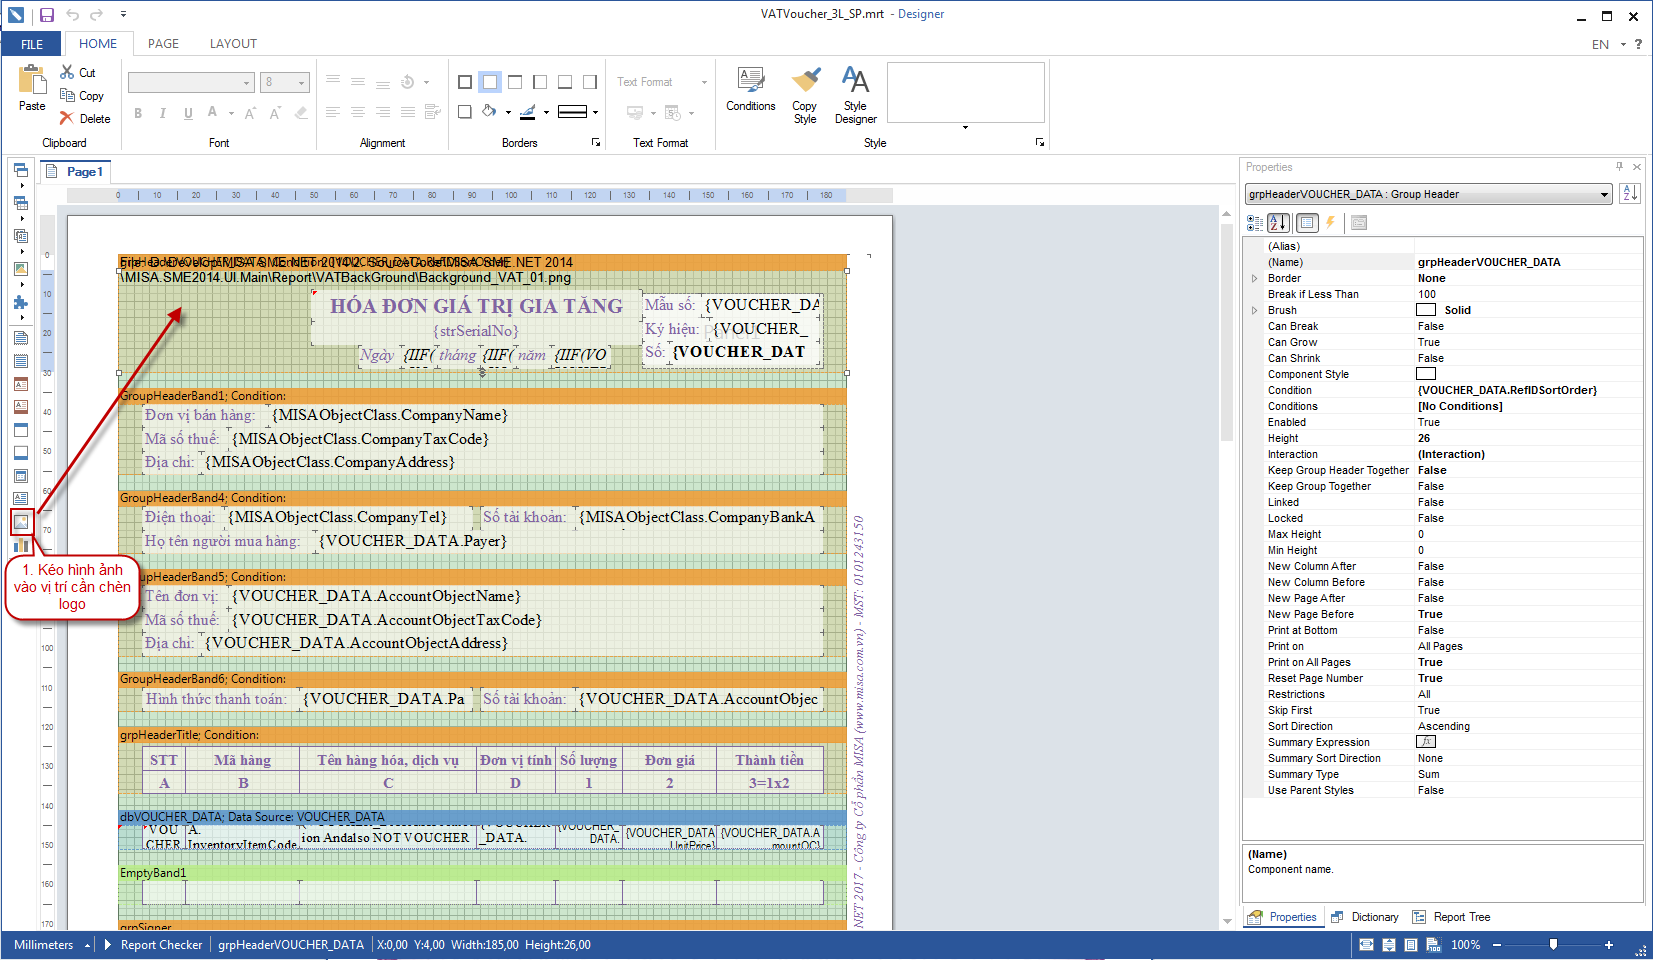Click the help question mark icon

point(1638,44)
